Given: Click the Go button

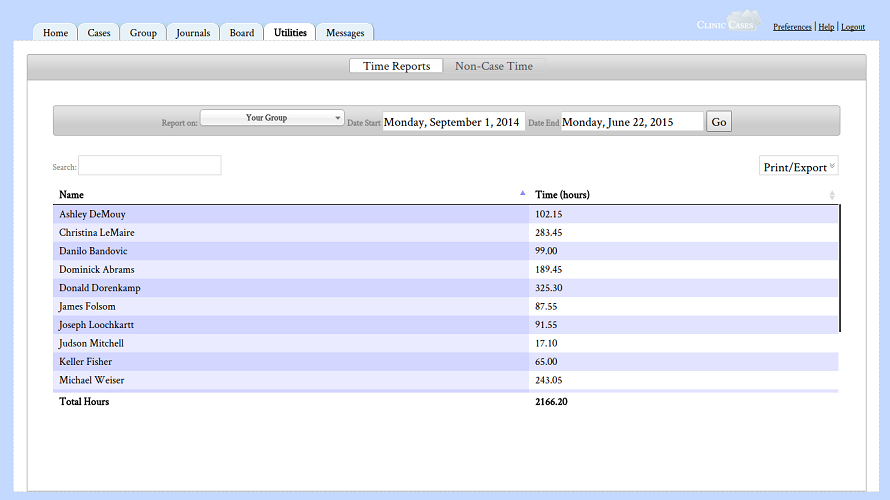Looking at the screenshot, I should (719, 122).
